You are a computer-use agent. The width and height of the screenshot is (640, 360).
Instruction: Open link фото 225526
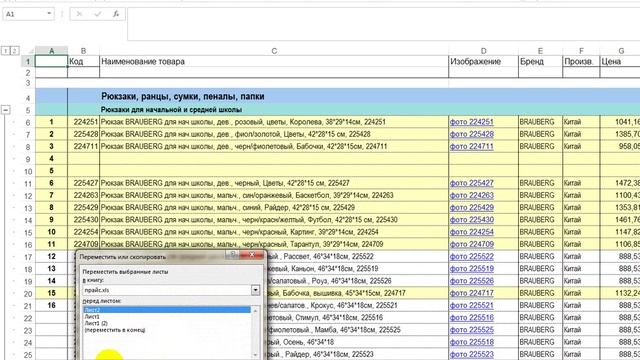pos(471,281)
